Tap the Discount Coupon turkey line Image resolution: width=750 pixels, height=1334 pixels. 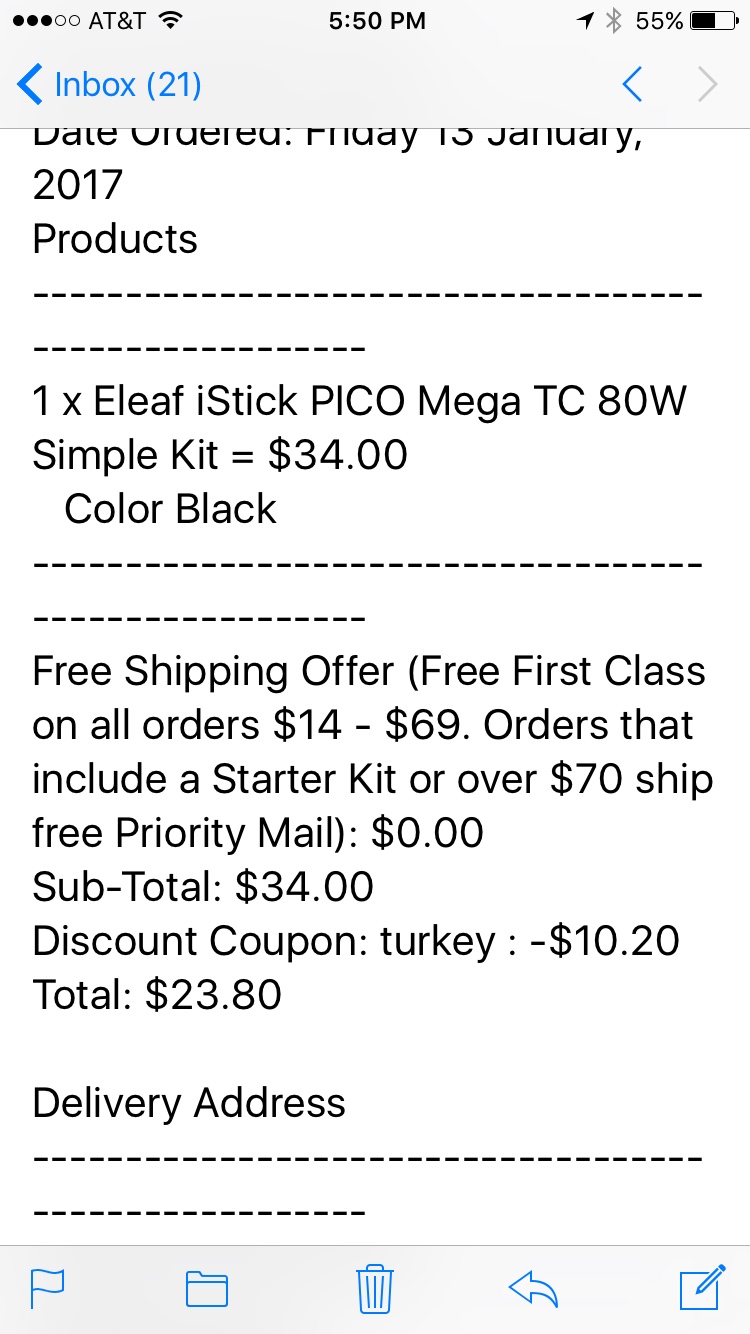point(356,940)
